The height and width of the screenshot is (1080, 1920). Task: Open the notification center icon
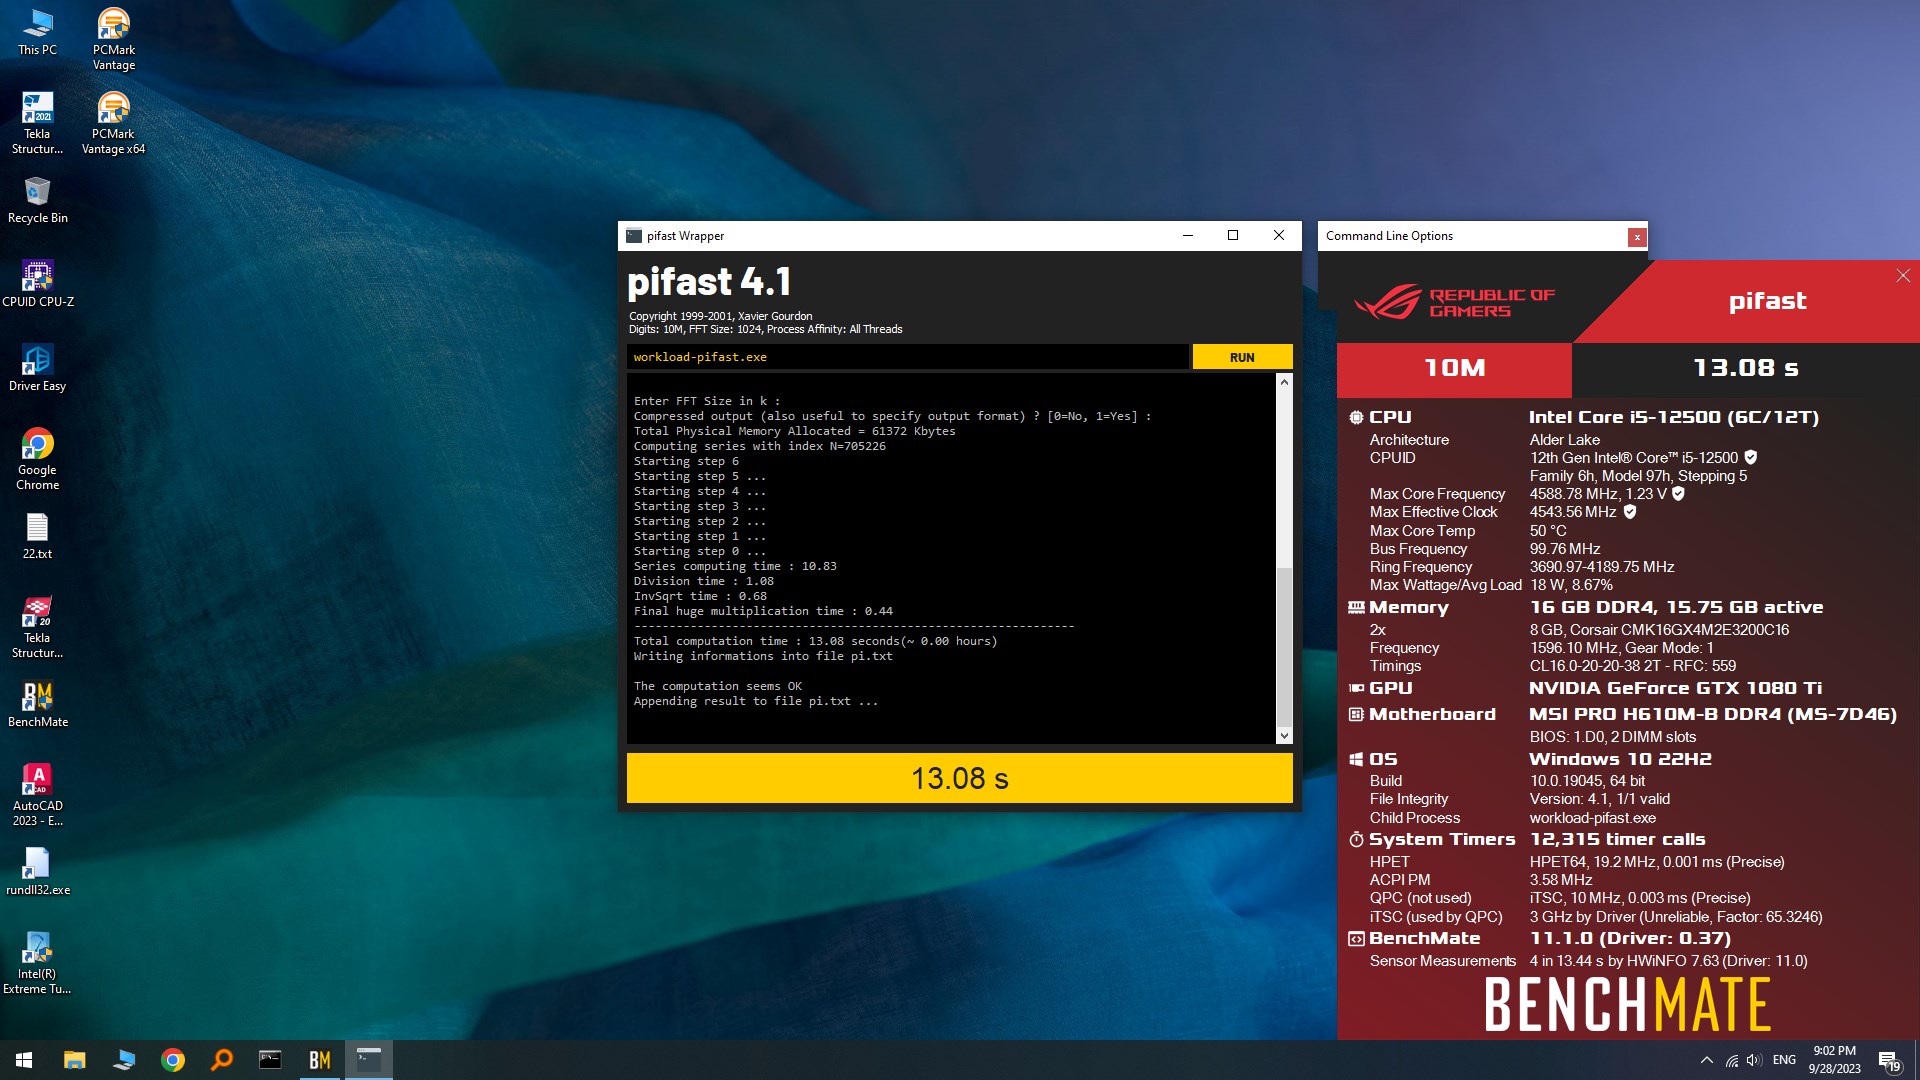click(x=1889, y=1061)
